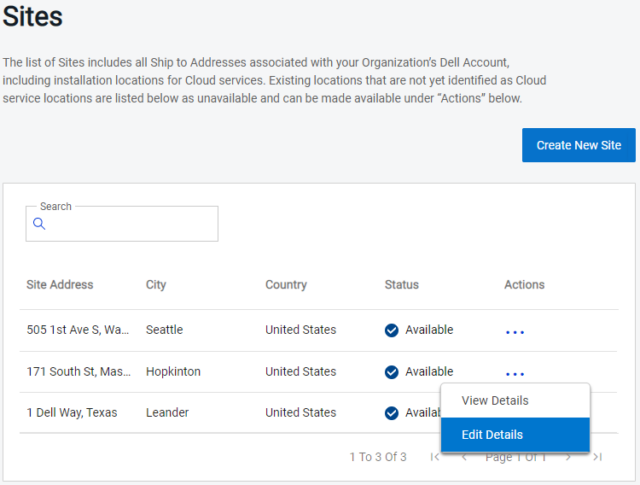Sort by Country column header
Image resolution: width=640 pixels, height=485 pixels.
tap(286, 285)
